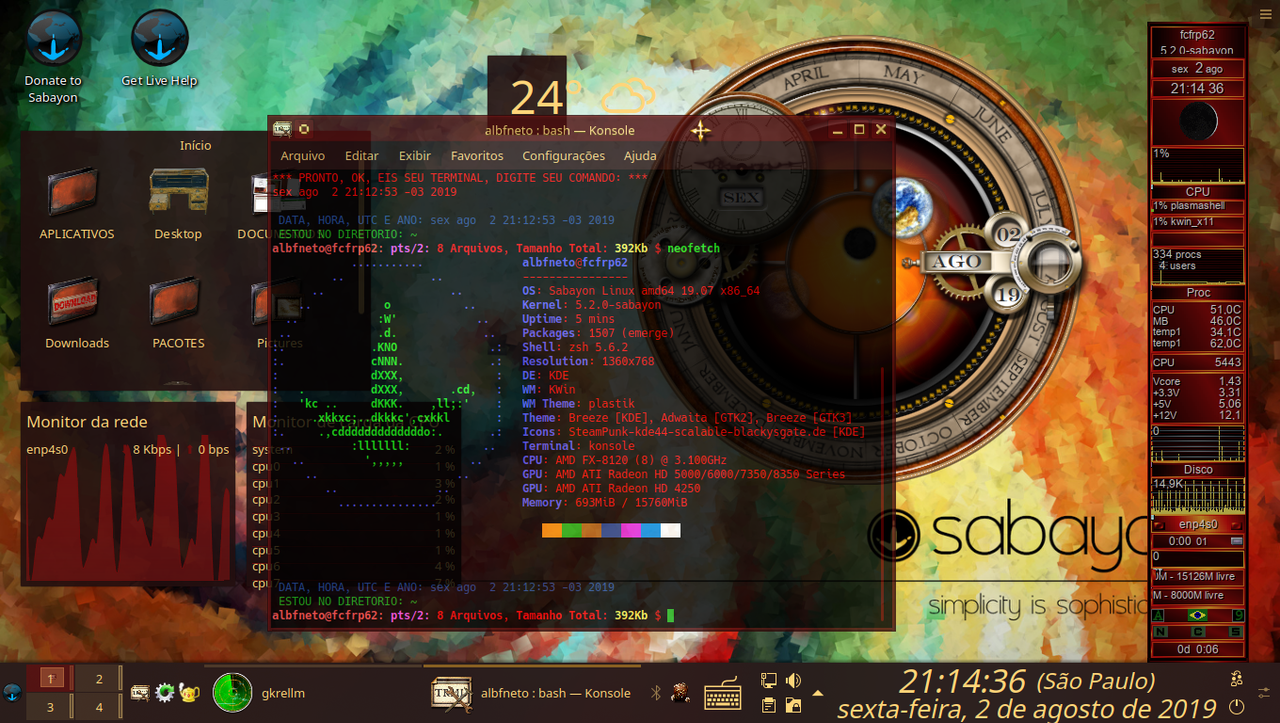This screenshot has width=1280, height=723.
Task: Click the neofetch green color block
Action: 571,530
